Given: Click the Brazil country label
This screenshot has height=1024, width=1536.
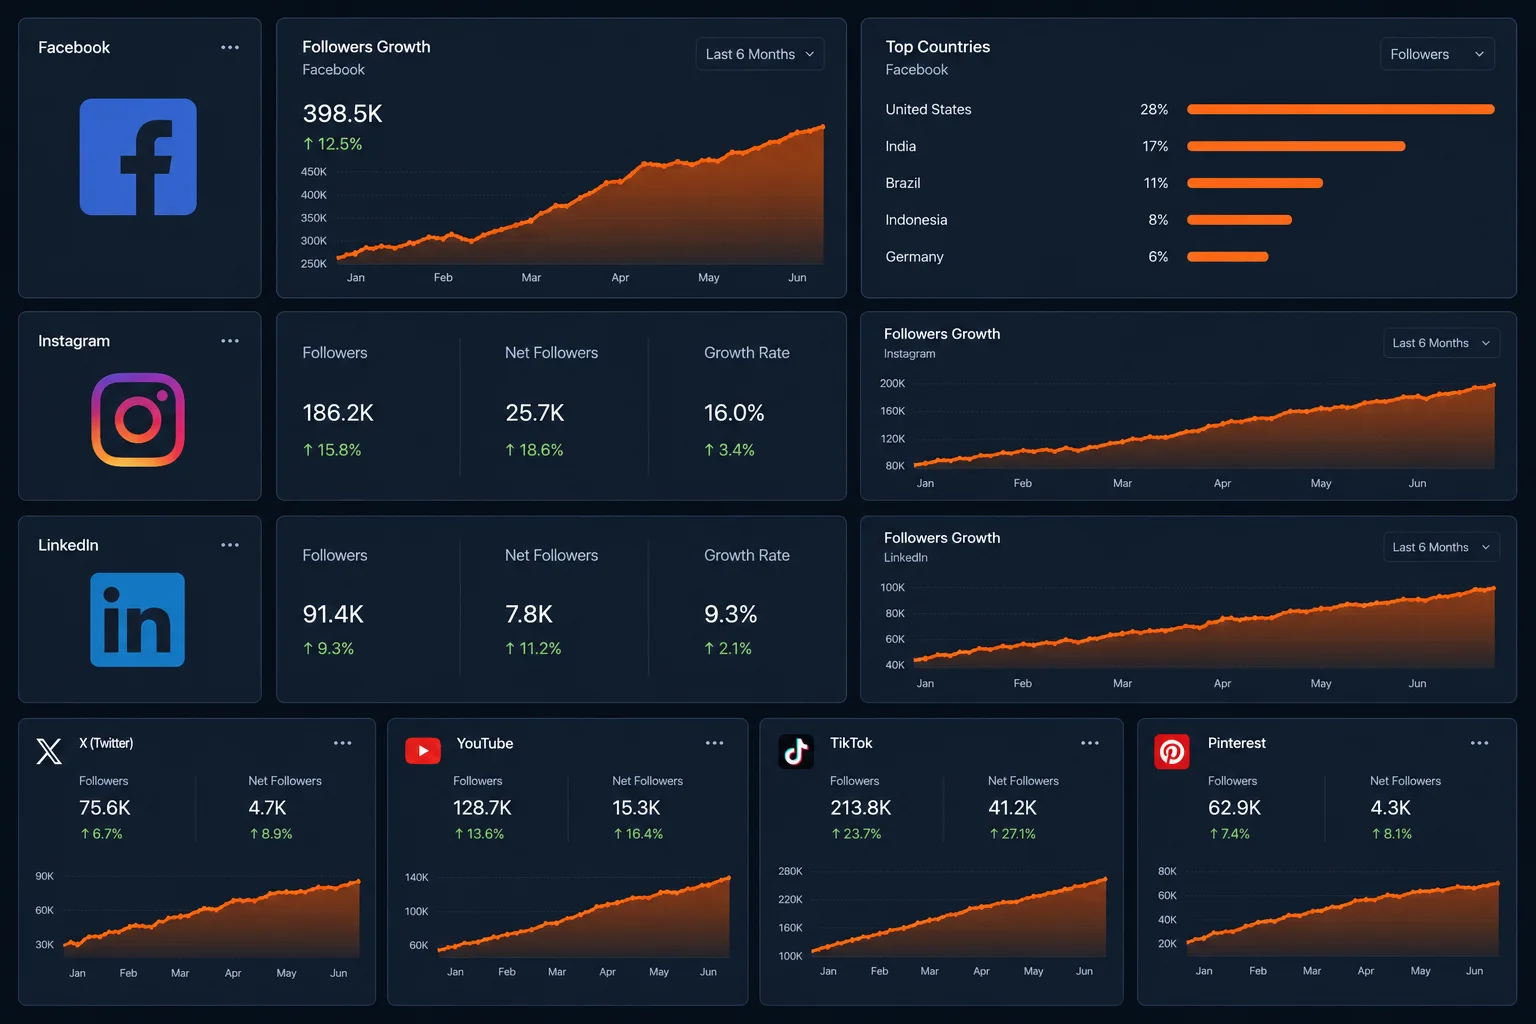Looking at the screenshot, I should coord(903,183).
